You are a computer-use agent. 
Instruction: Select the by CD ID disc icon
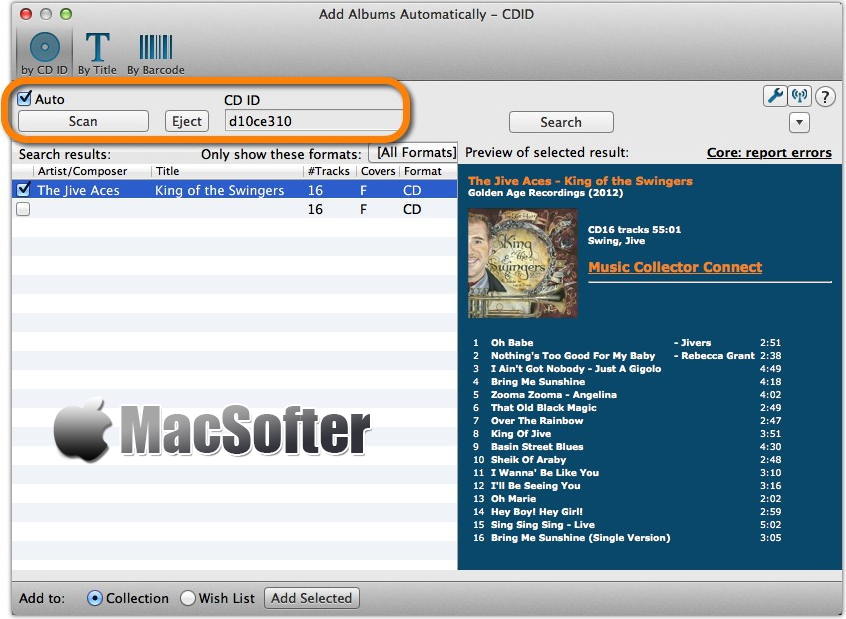pos(45,47)
